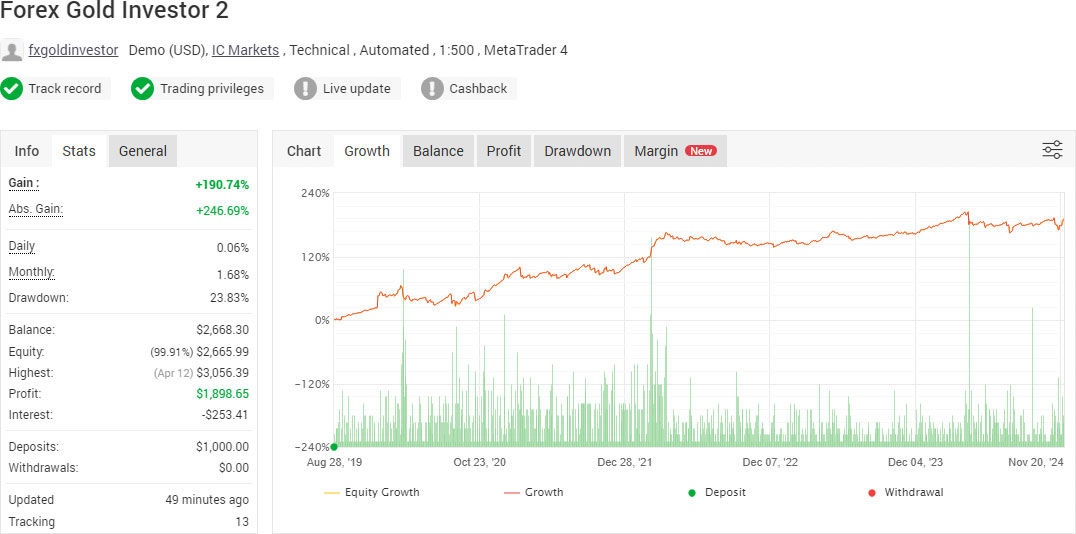Click the Dec 07, '22 axis date
1076x534 pixels.
click(x=770, y=463)
